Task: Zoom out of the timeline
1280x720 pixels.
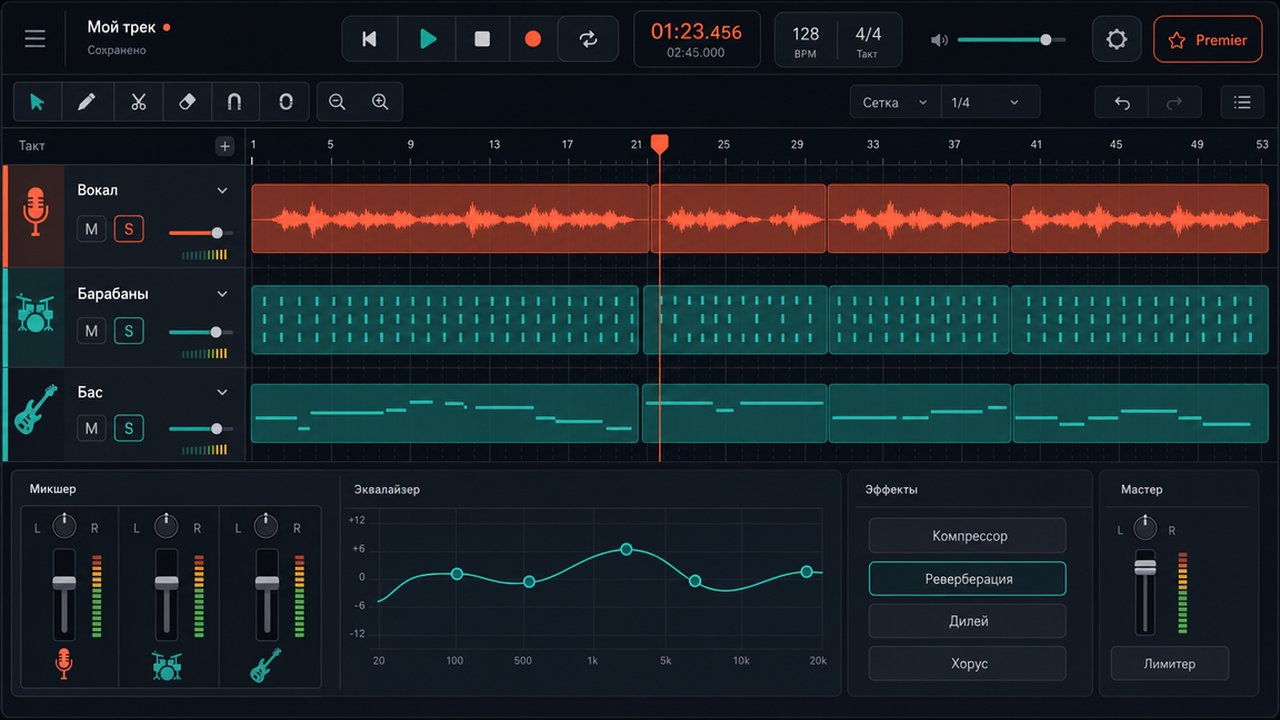Action: coord(337,102)
